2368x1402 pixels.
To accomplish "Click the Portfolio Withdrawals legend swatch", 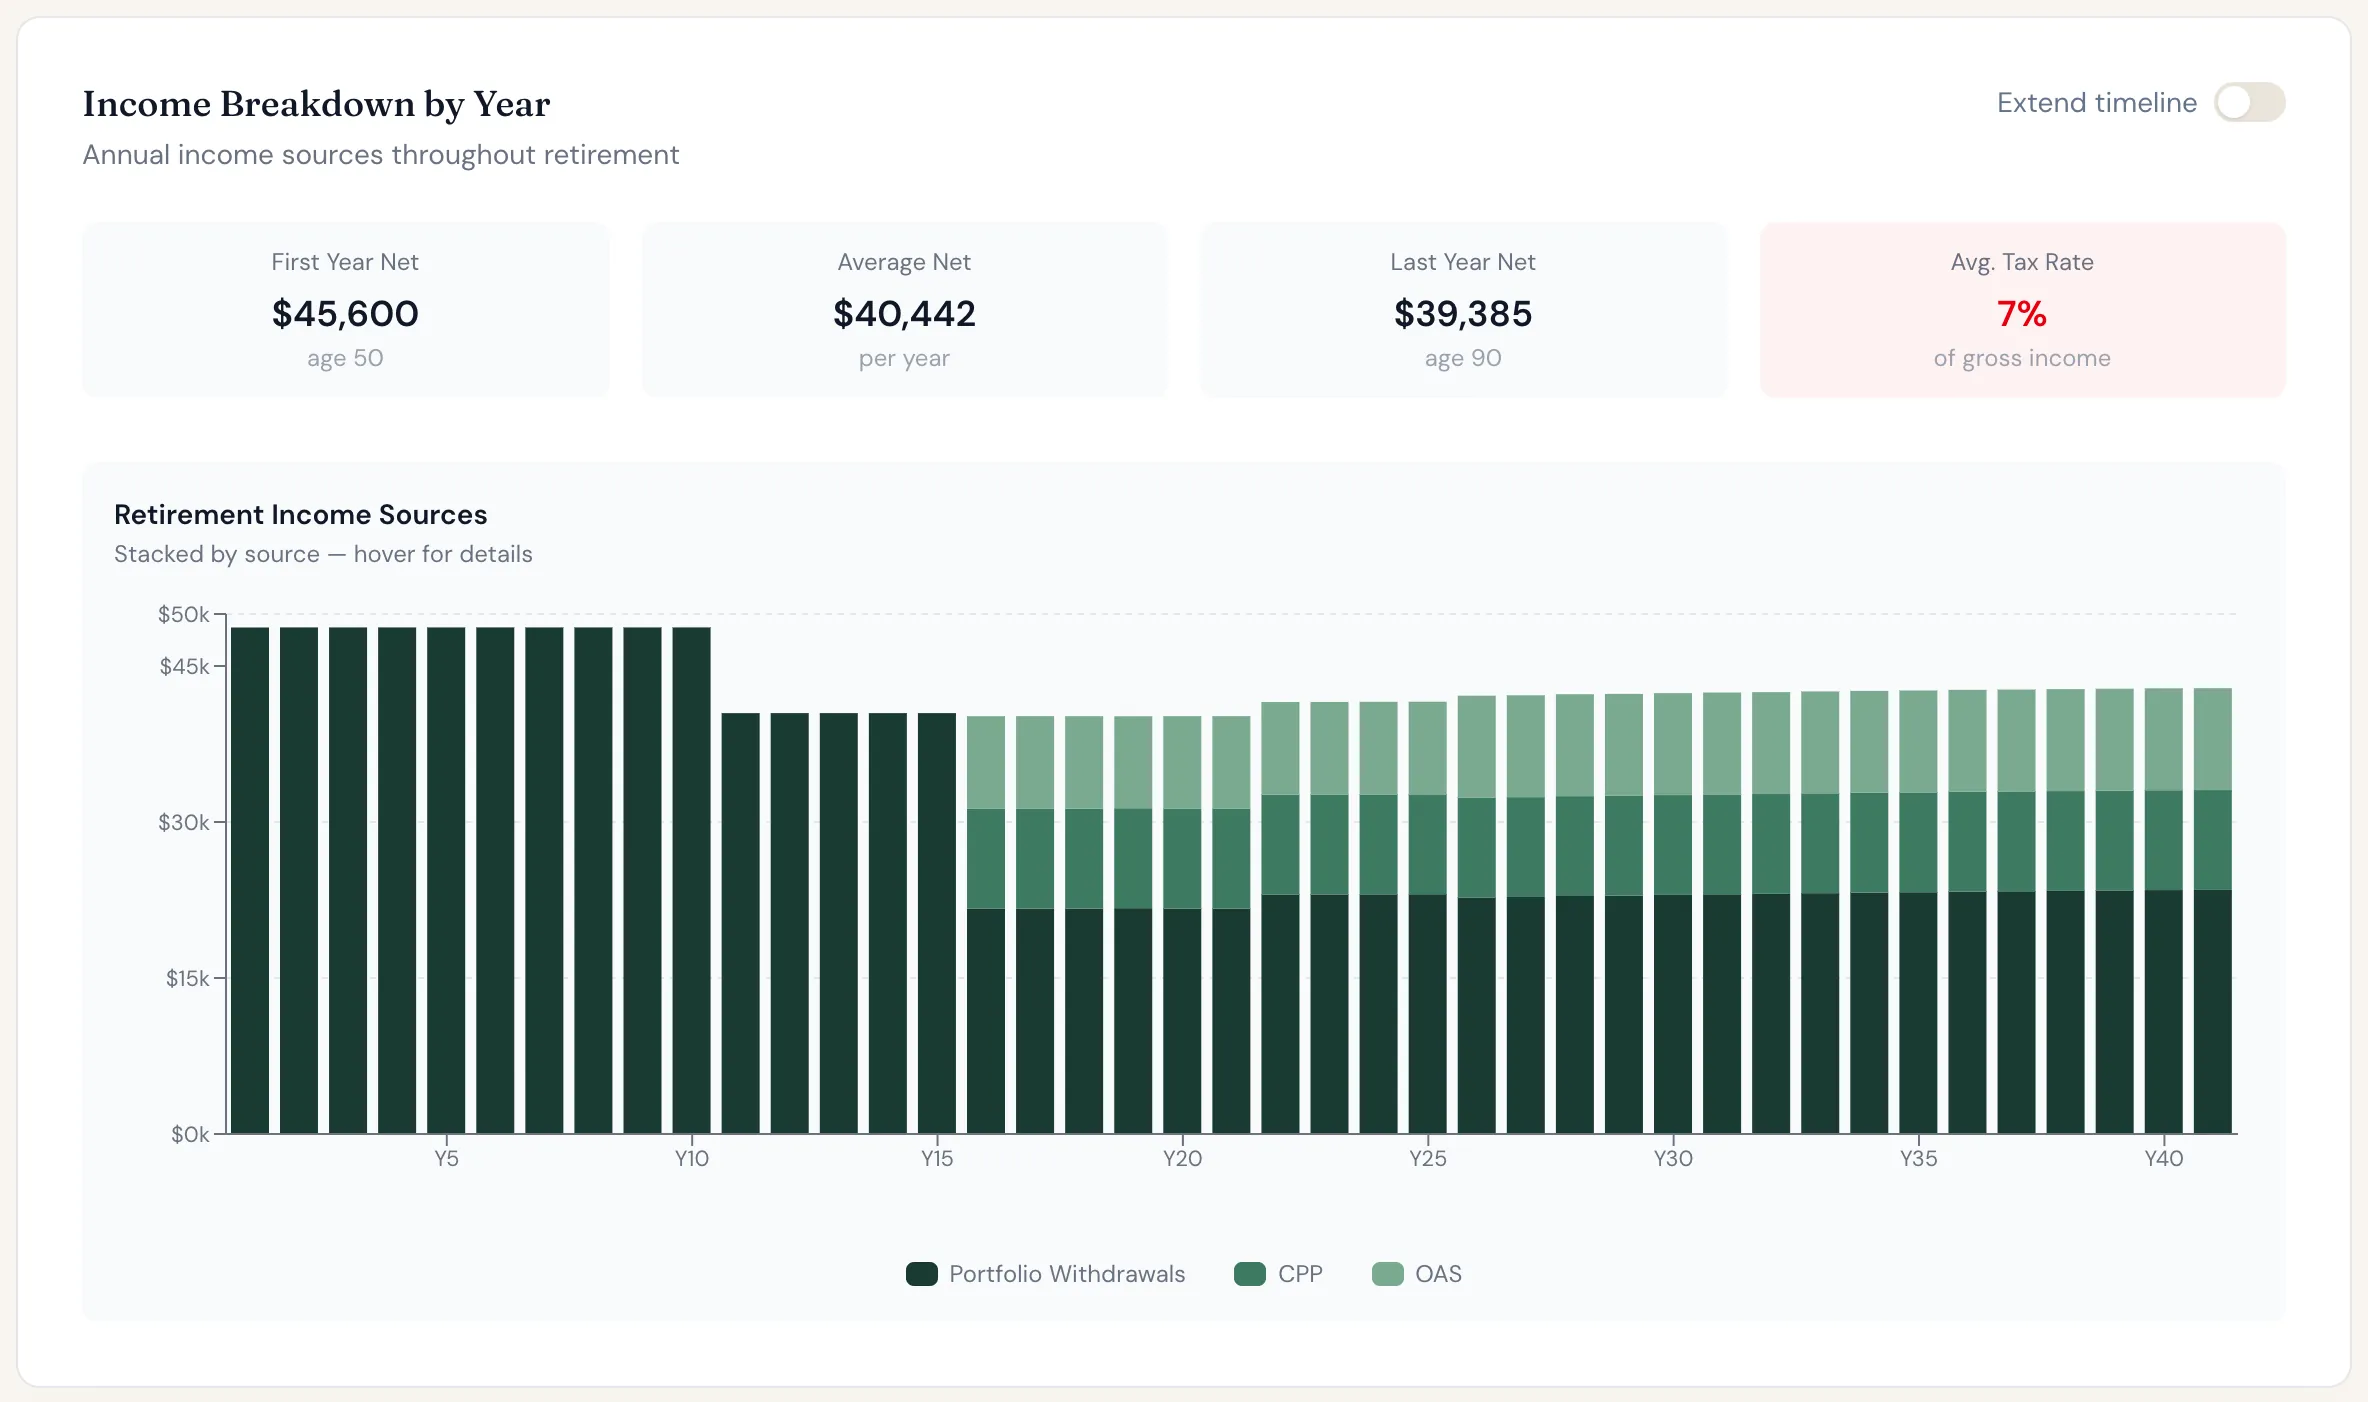I will coord(921,1274).
